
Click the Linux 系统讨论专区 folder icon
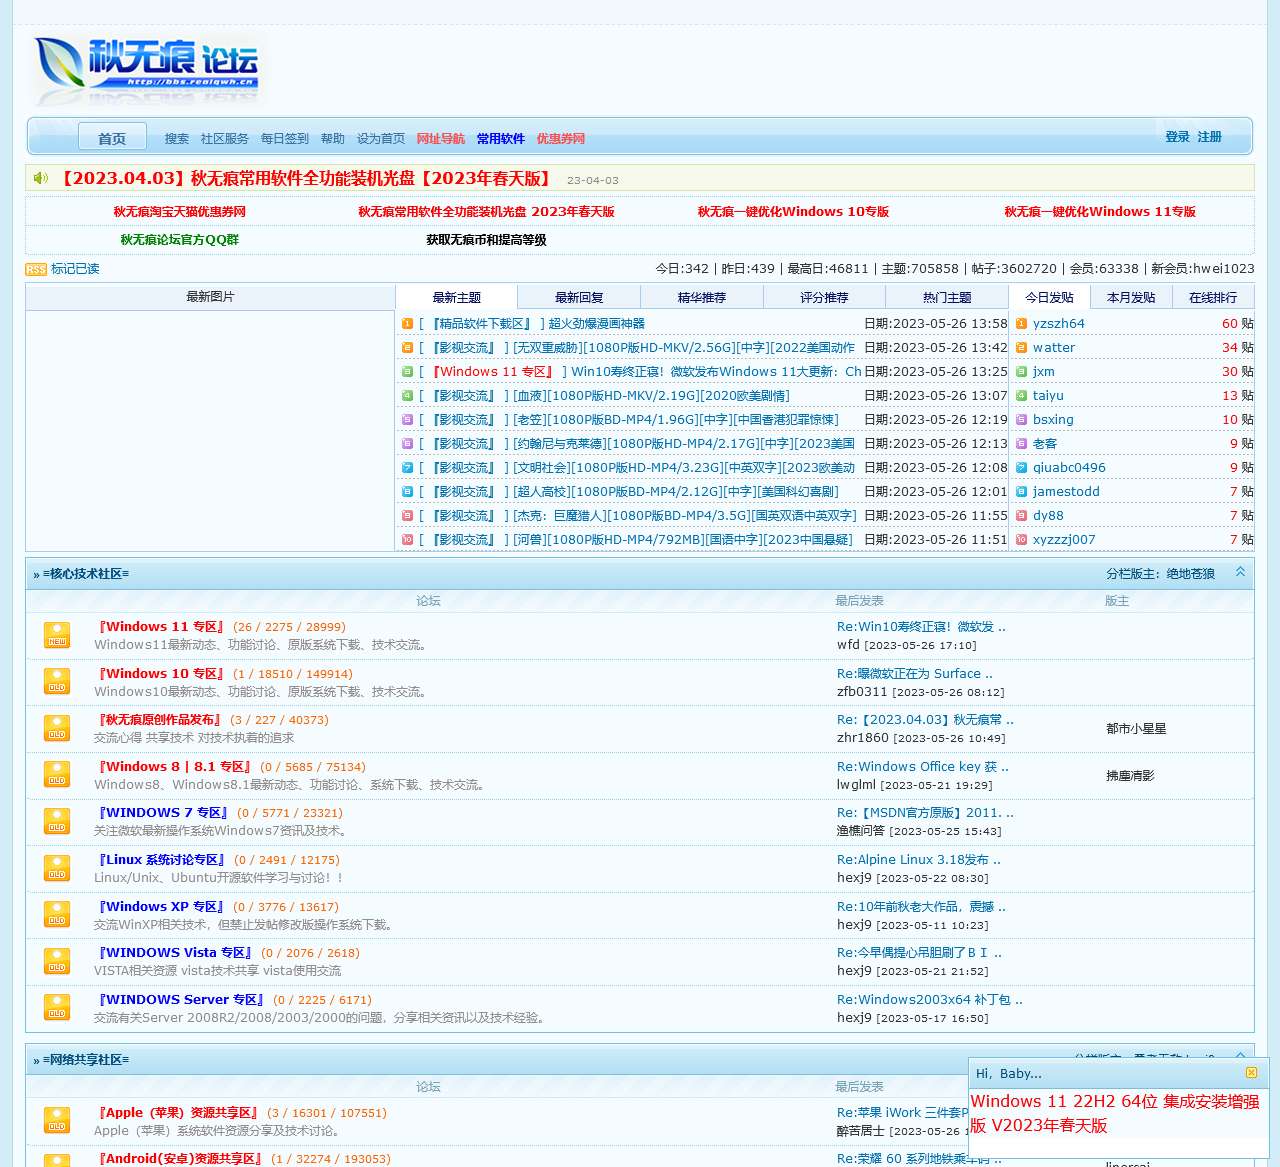point(57,868)
